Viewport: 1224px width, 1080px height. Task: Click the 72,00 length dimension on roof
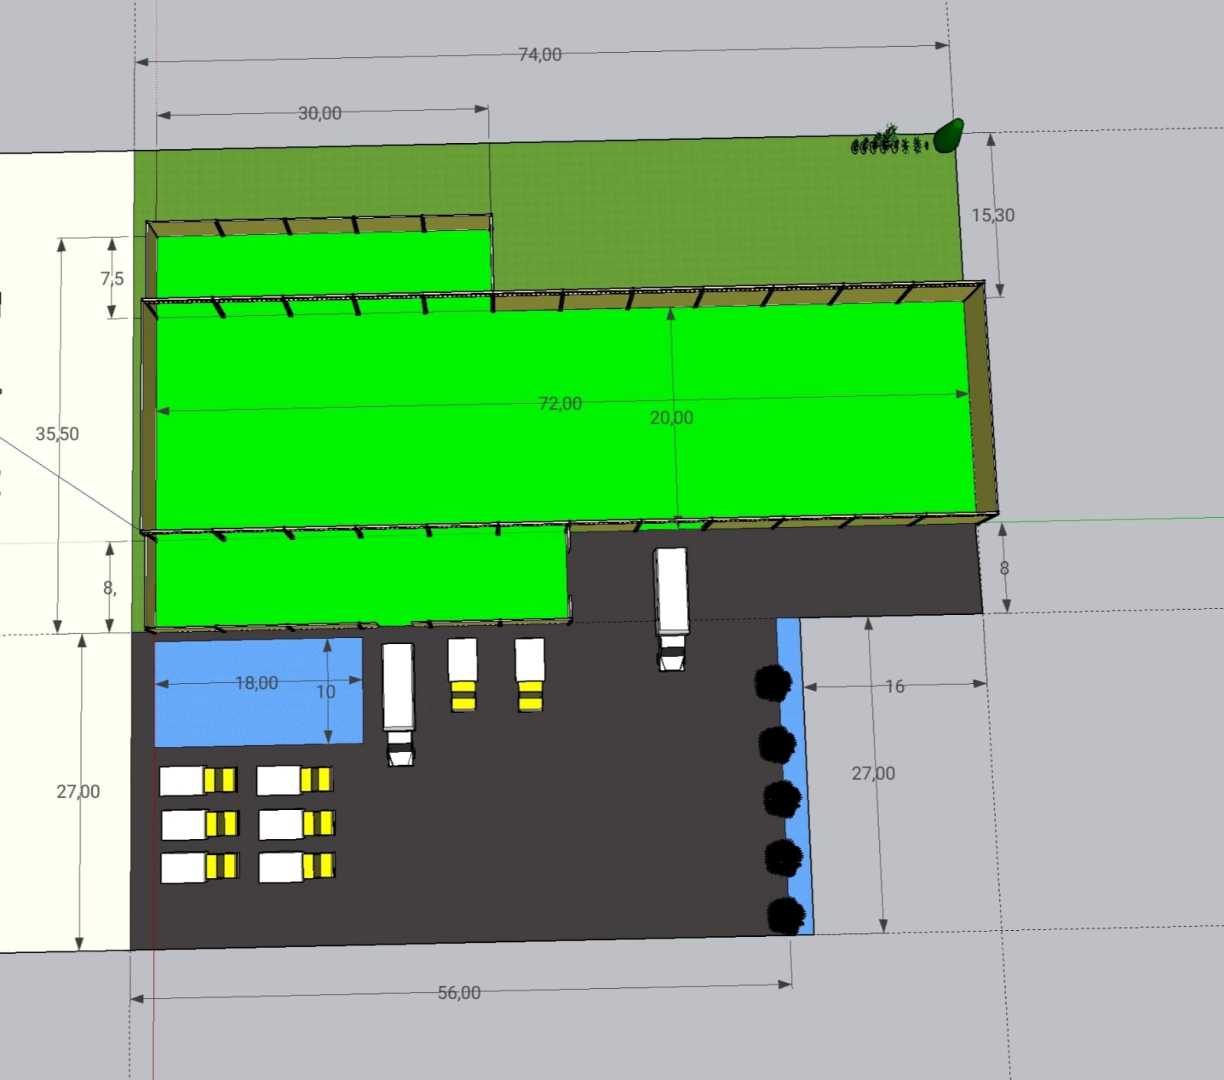560,404
